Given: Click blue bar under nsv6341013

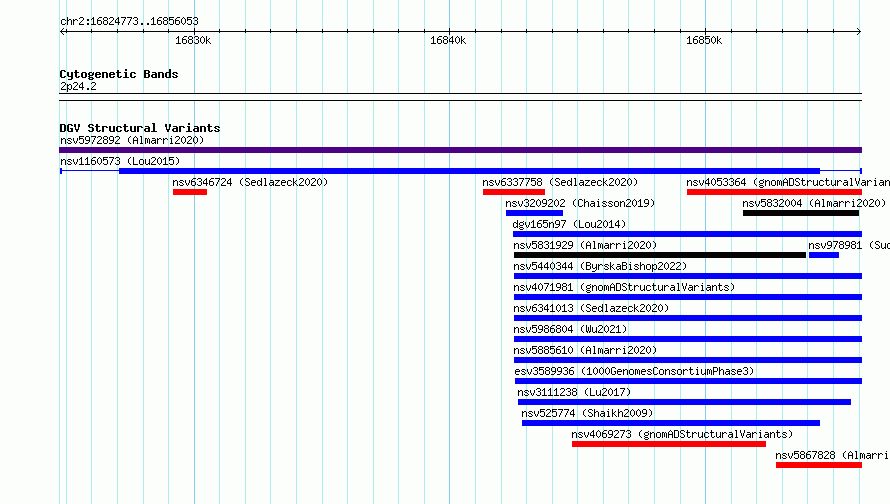Looking at the screenshot, I should (688, 318).
